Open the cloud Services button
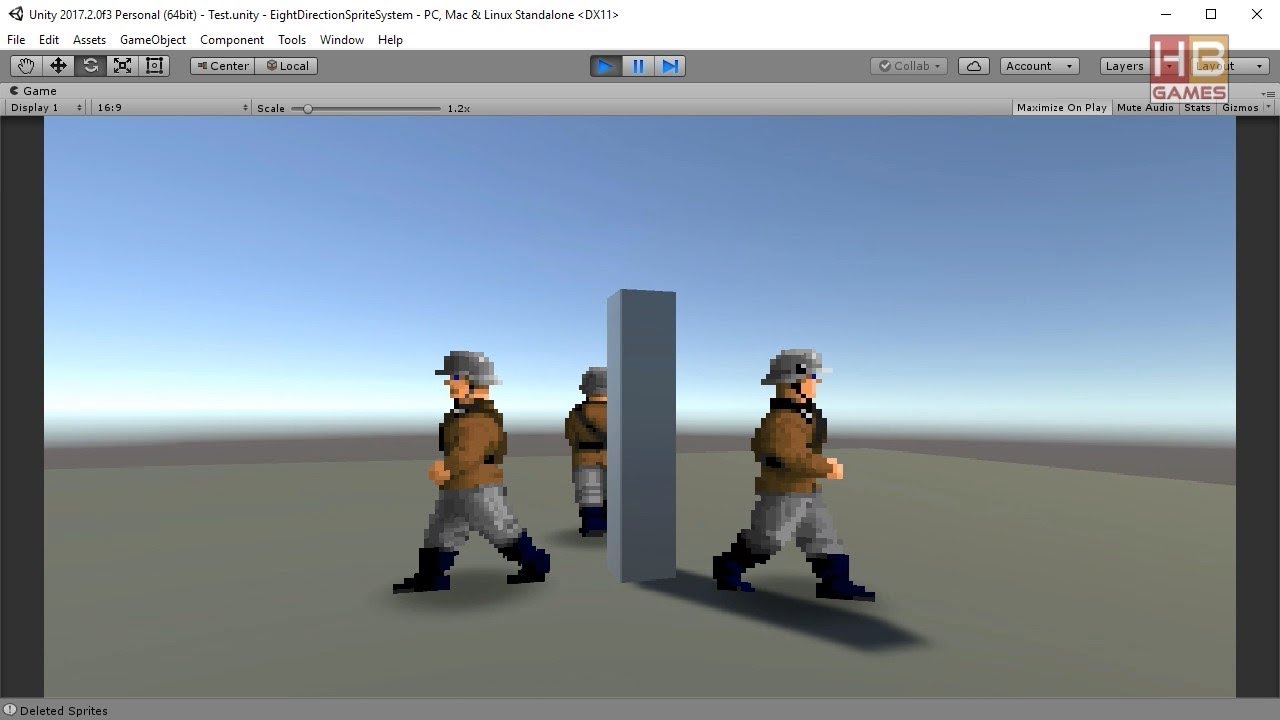The image size is (1280, 720). [974, 66]
